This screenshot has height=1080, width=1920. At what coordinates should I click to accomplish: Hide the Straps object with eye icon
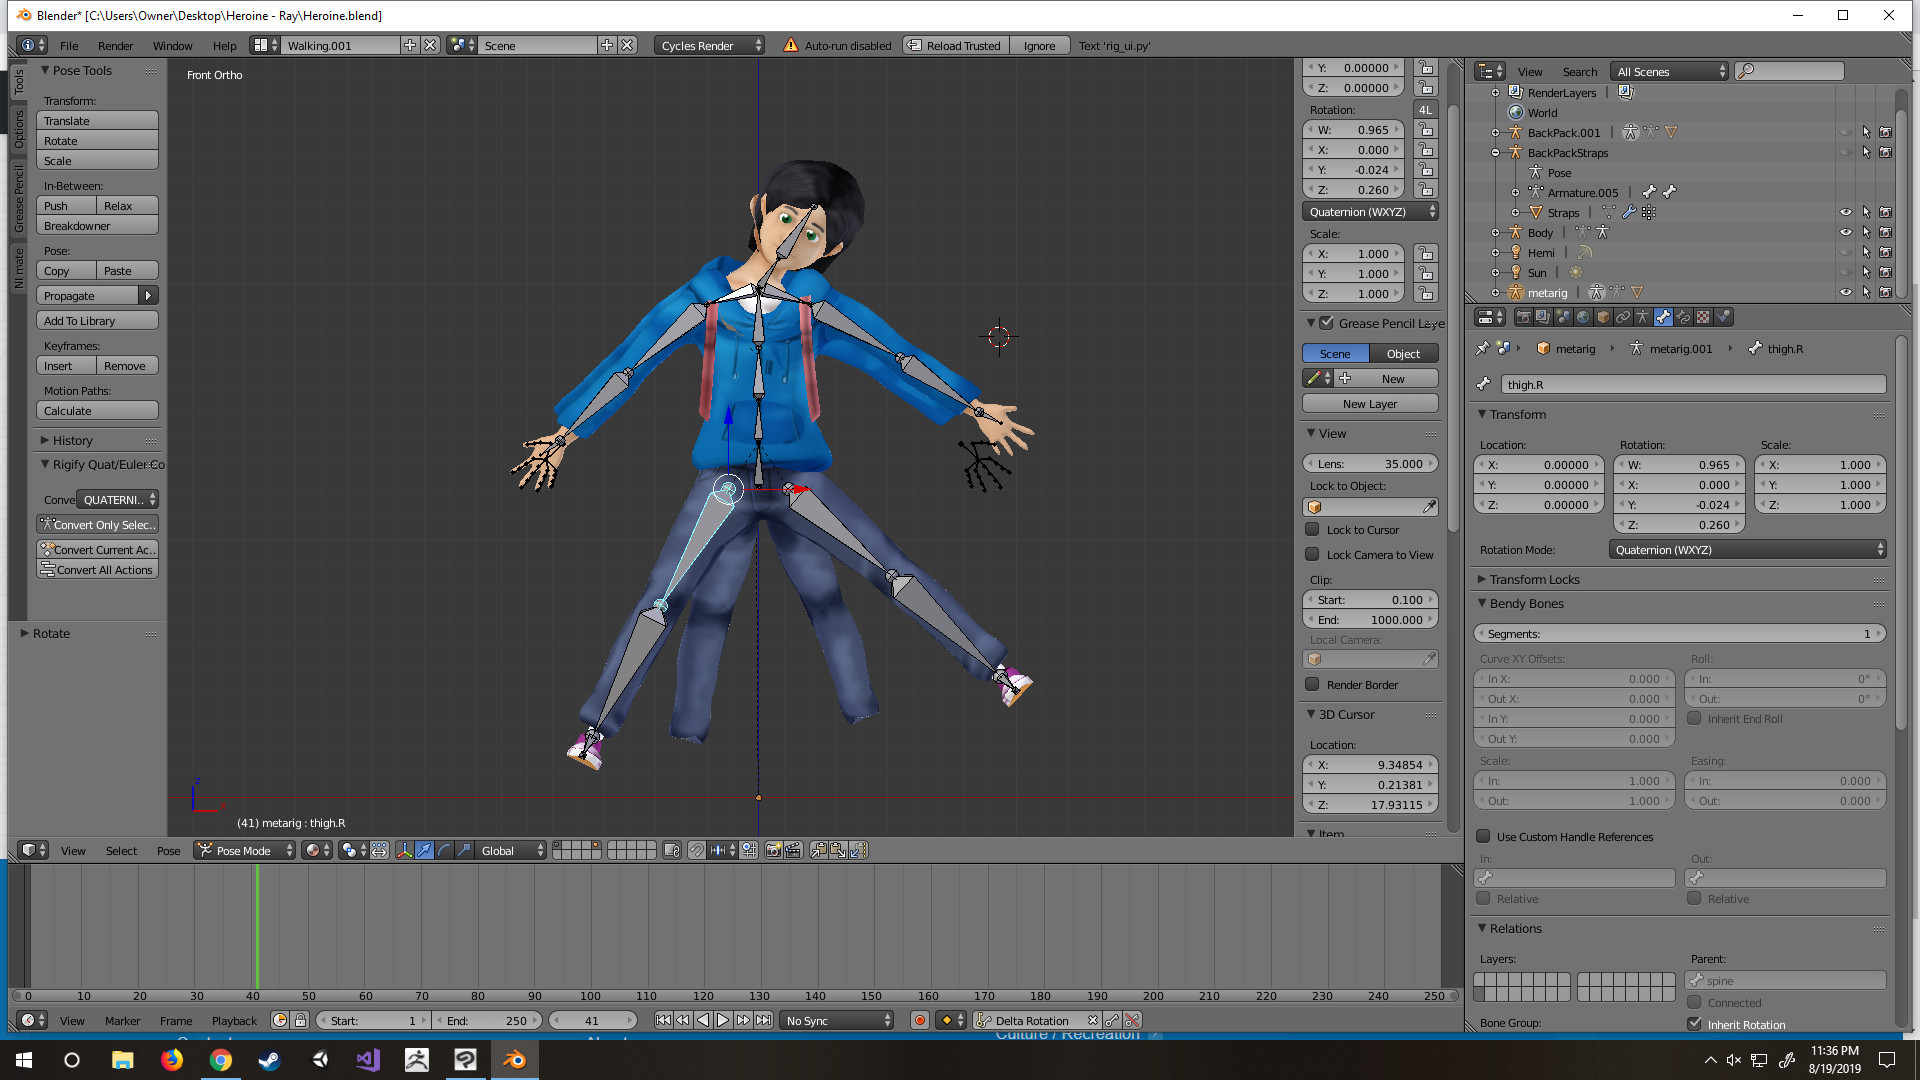coord(1845,213)
